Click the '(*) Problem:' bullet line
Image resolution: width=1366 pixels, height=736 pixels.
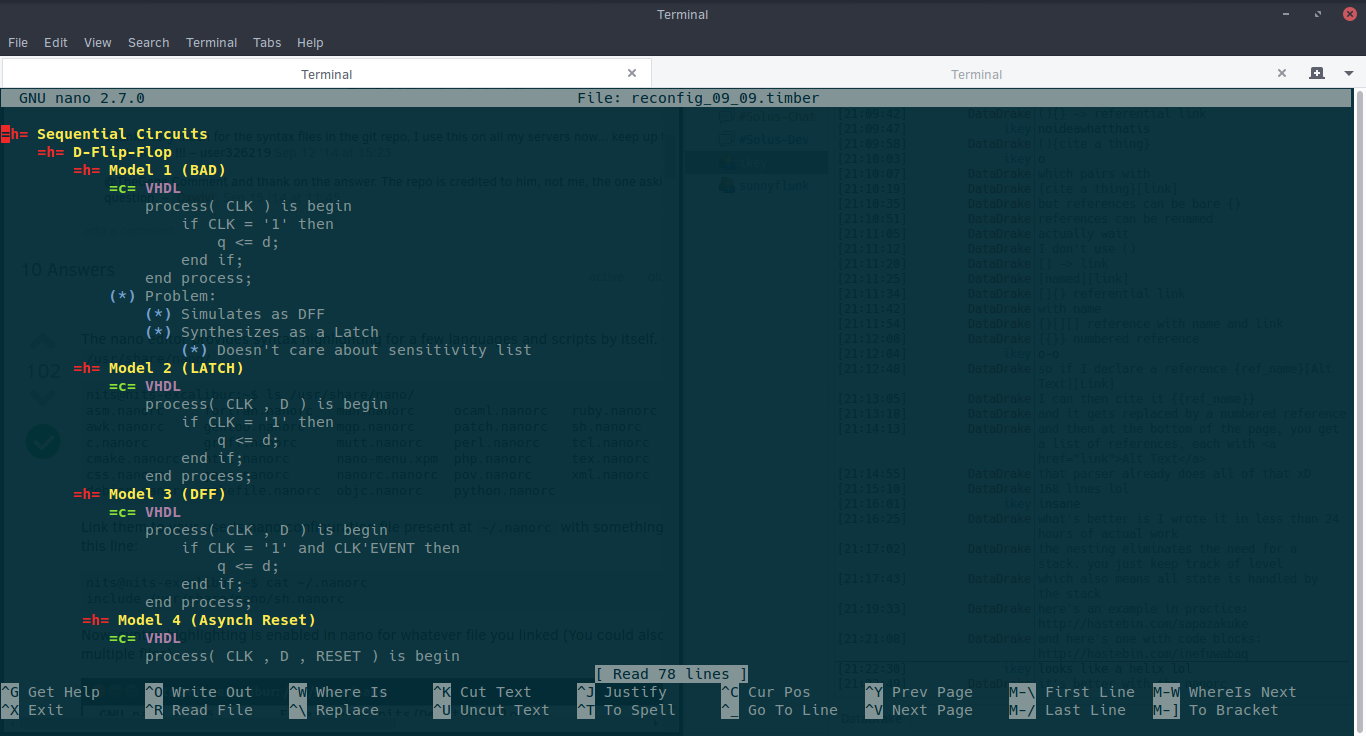(x=162, y=296)
